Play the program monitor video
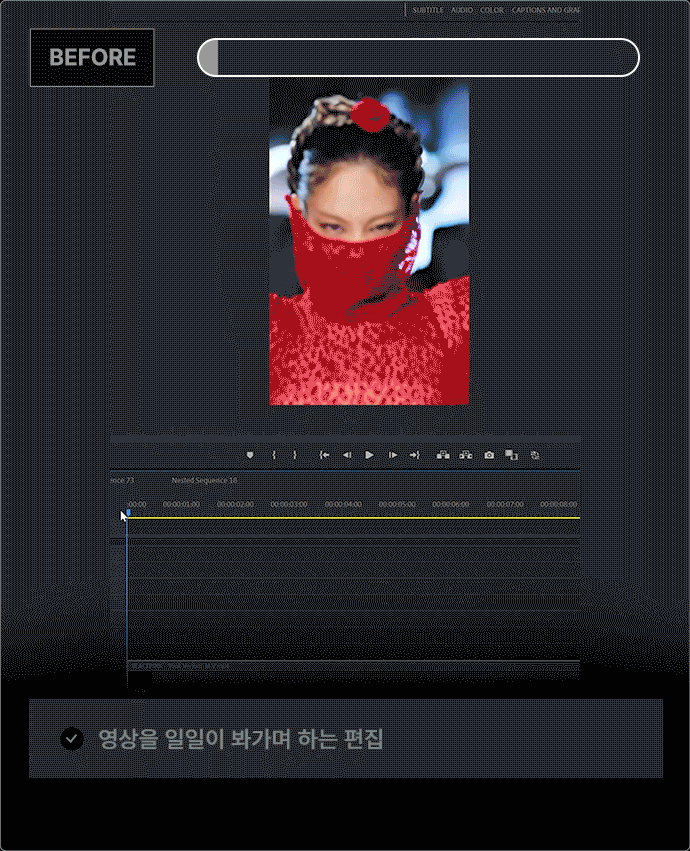This screenshot has height=851, width=690. point(369,455)
